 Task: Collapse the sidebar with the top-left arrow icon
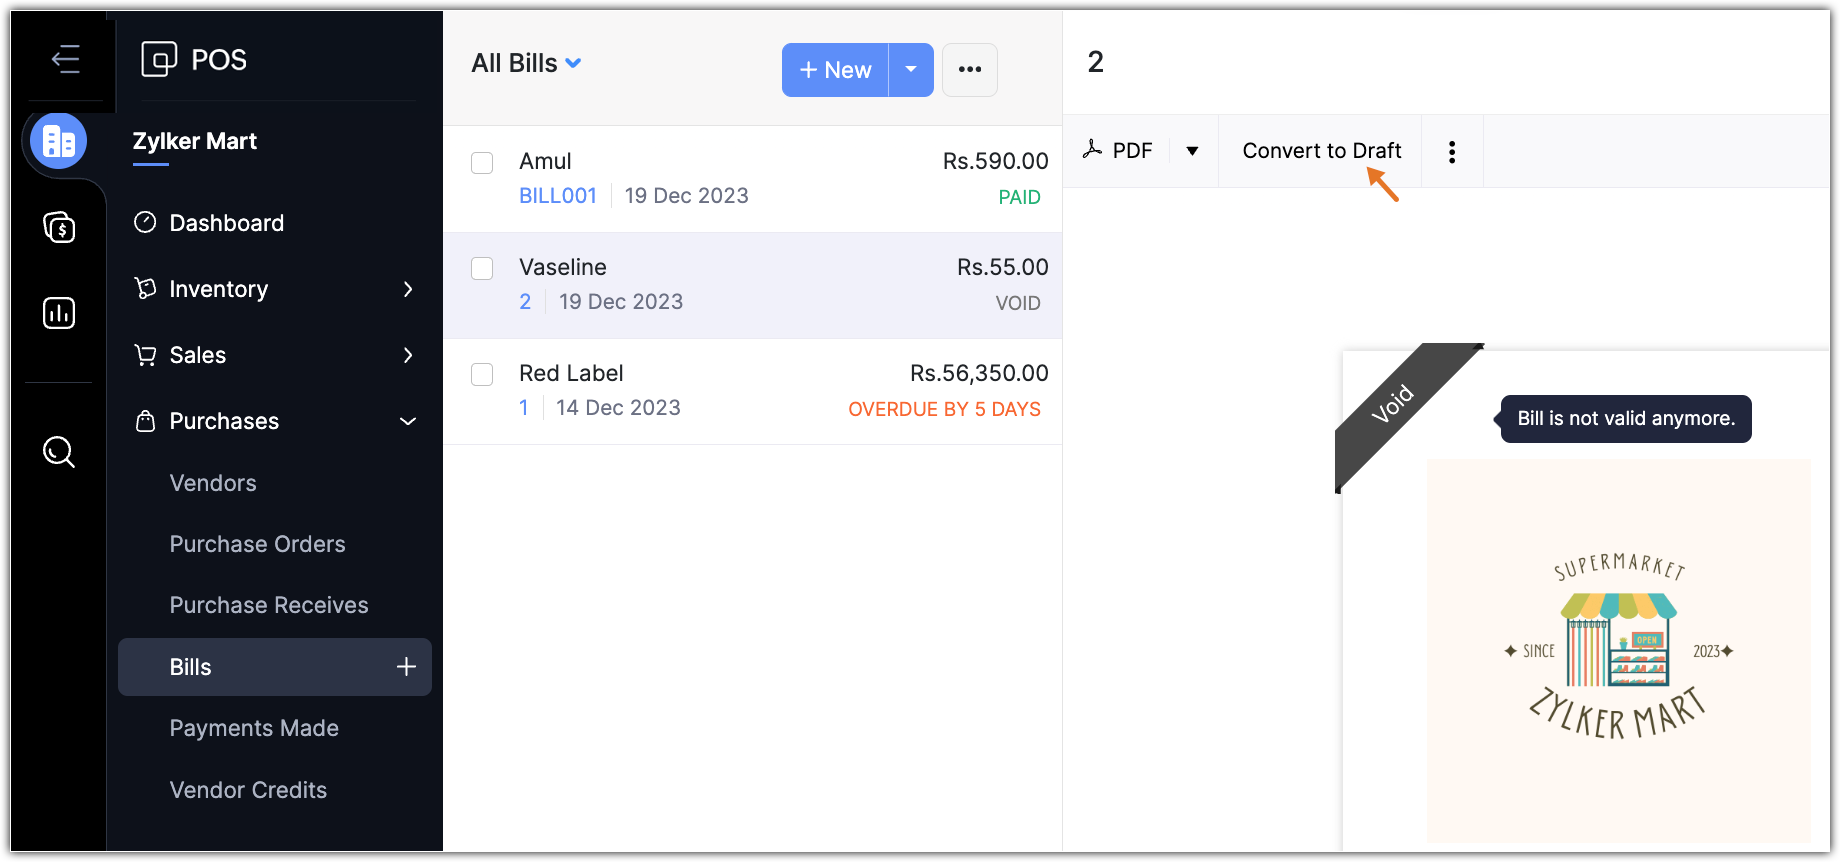pos(66,59)
